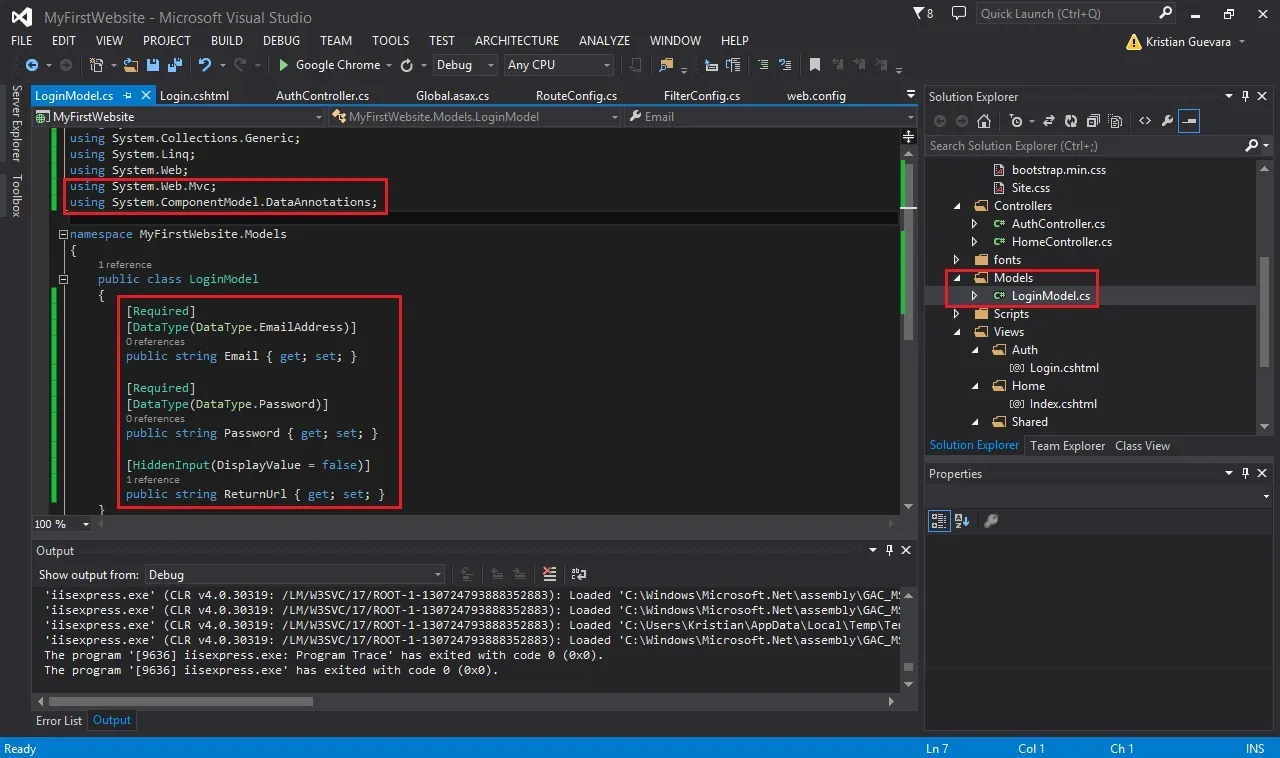Viewport: 1280px width, 758px height.
Task: Collapse the Controllers folder
Action: coord(956,206)
